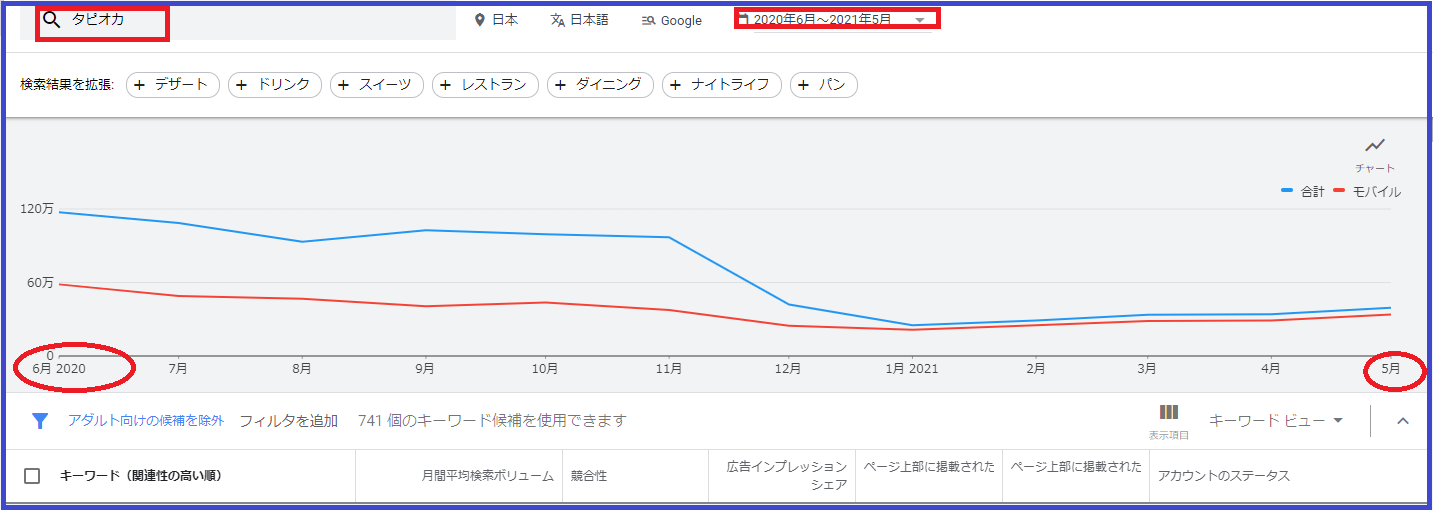Open the 表示項目 columns icon

pos(1169,413)
